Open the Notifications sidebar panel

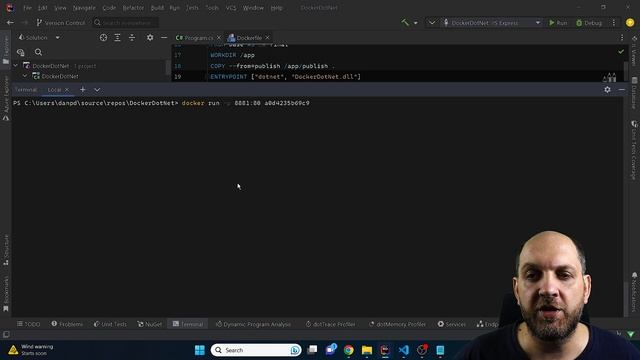[634, 291]
